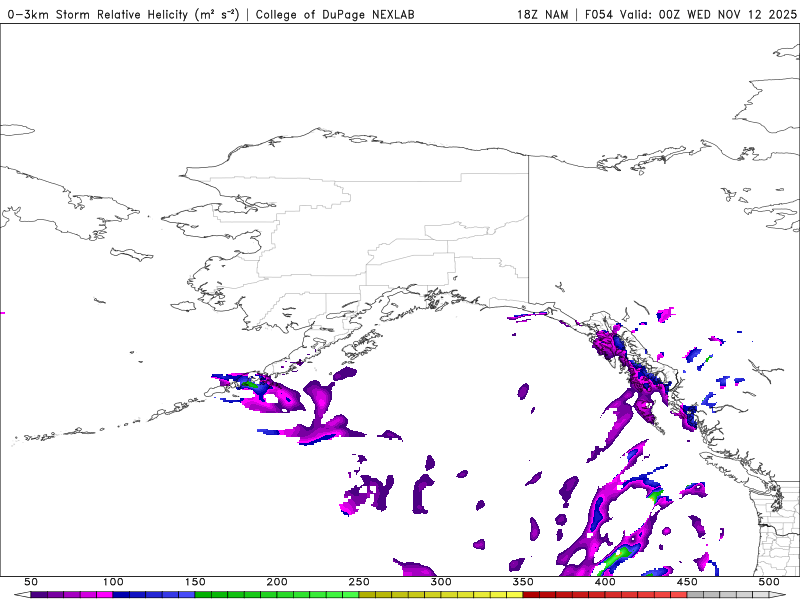
Task: Click the '50' value on the color scale
Action: 31,582
